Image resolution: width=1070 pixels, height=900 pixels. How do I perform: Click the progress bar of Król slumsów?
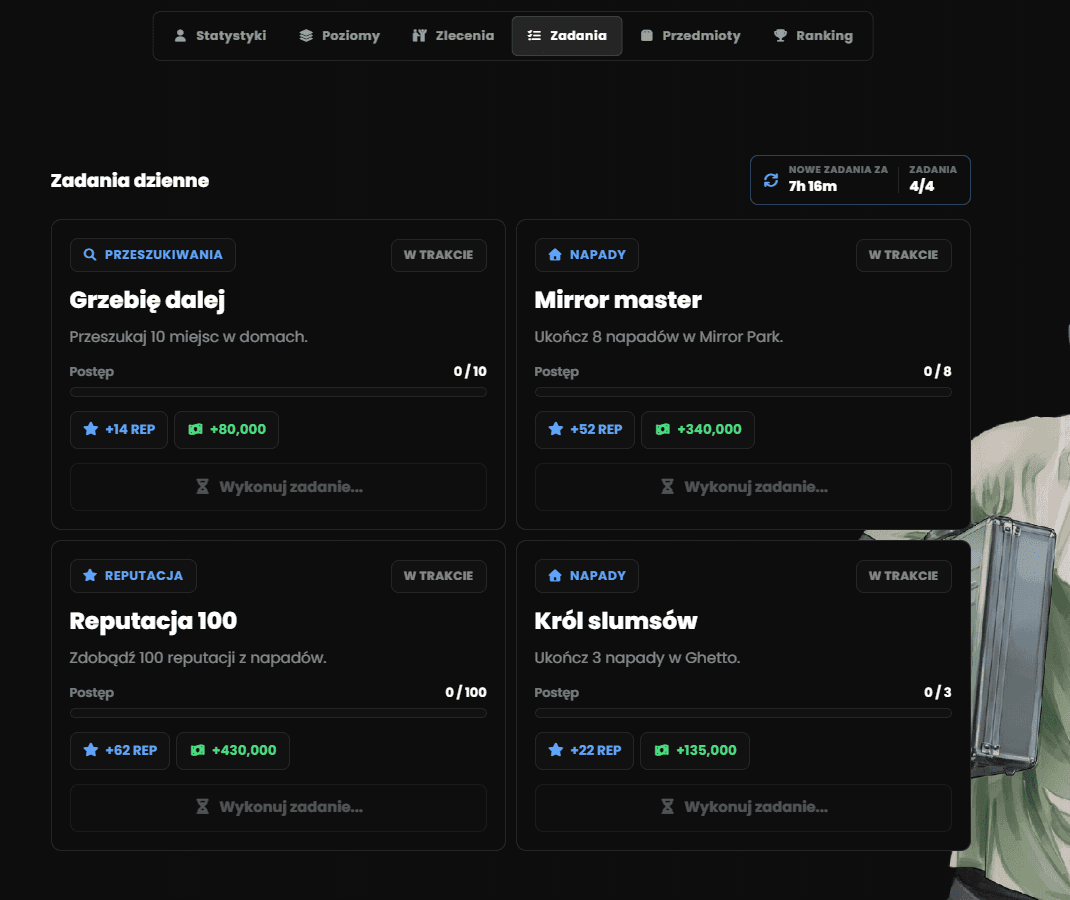click(743, 713)
